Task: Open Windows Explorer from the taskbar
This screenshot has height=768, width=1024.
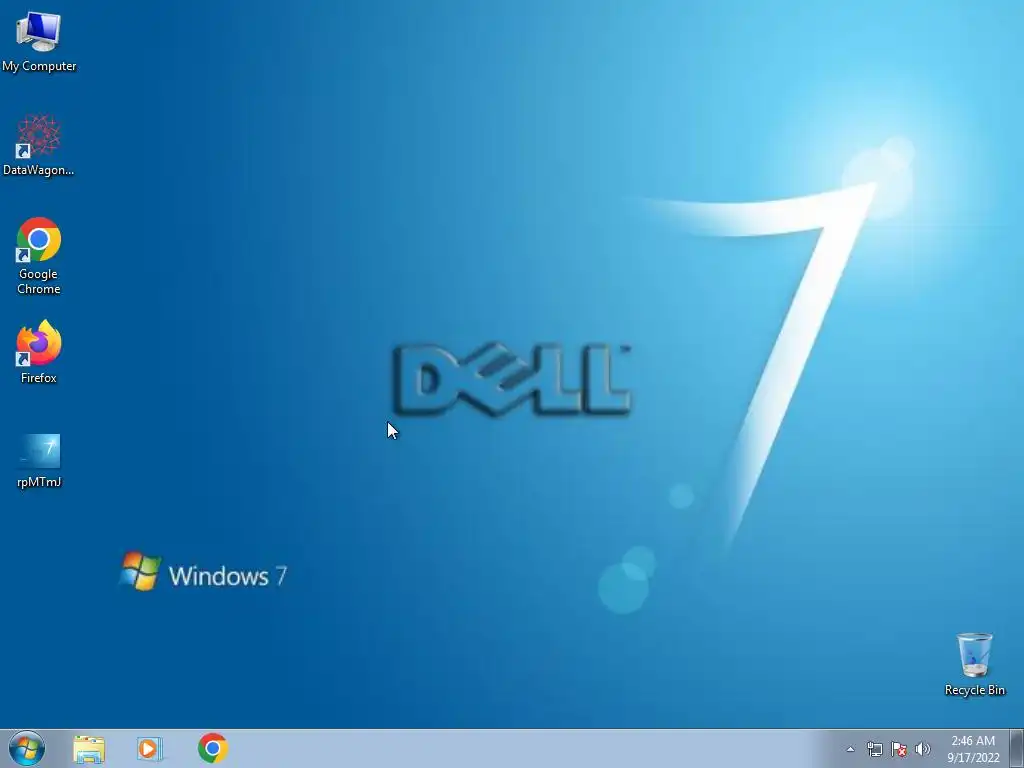Action: [89, 749]
